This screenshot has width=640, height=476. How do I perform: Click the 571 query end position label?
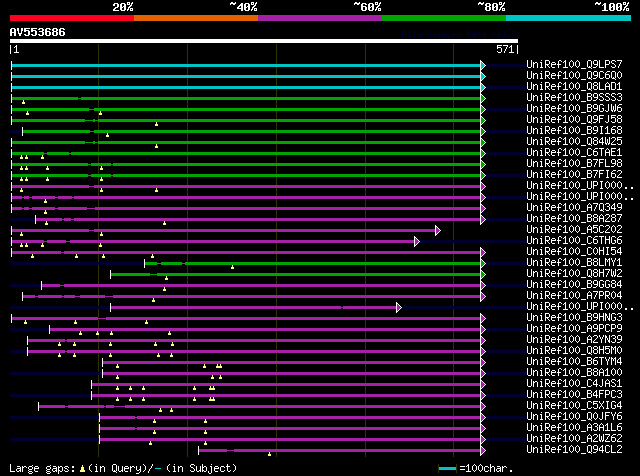(505, 49)
